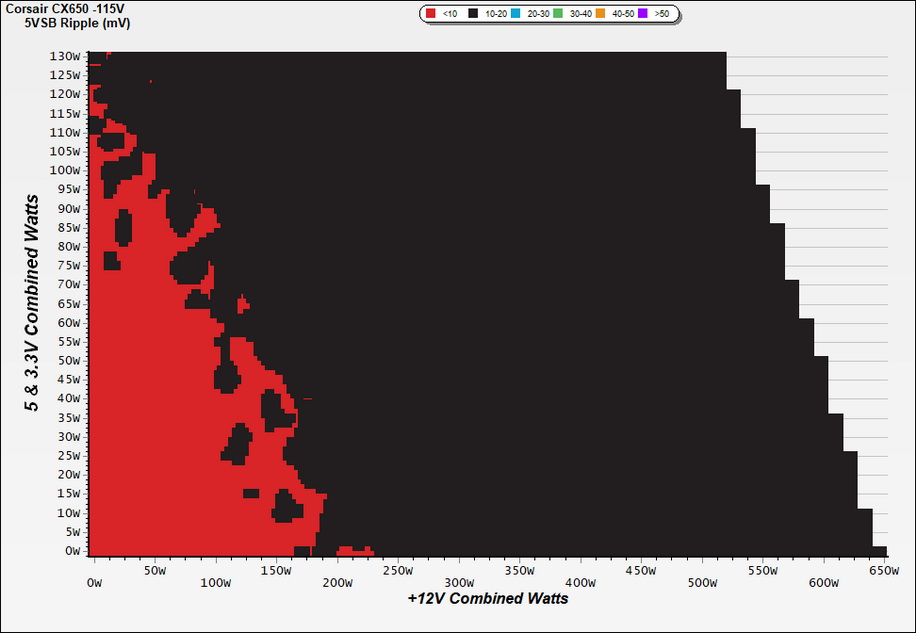This screenshot has height=633, width=916.
Task: Click the '600W' x-axis label
Action: click(x=824, y=583)
